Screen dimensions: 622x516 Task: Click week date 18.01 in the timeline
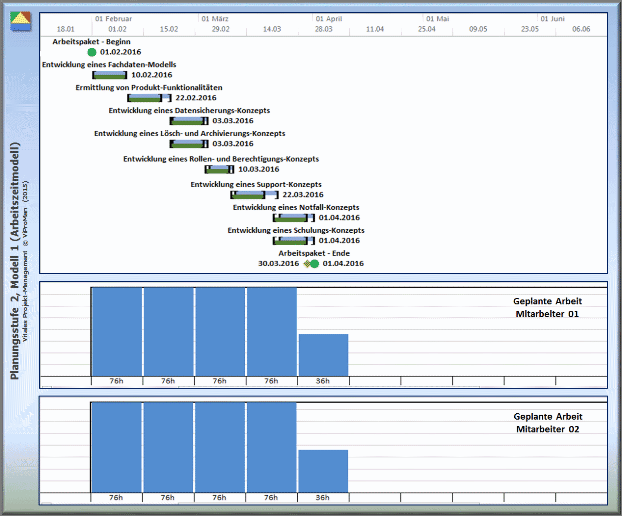[x=65, y=29]
